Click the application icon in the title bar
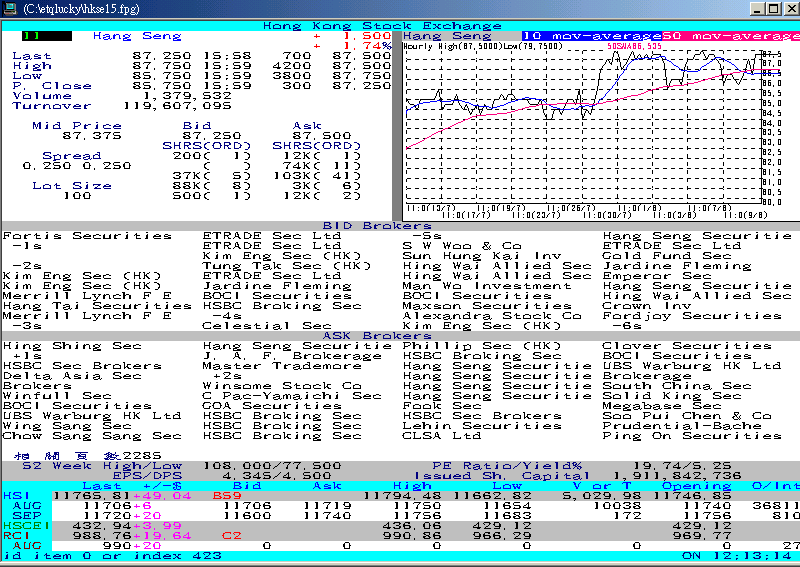Viewport: 800px width, 567px height. point(9,8)
